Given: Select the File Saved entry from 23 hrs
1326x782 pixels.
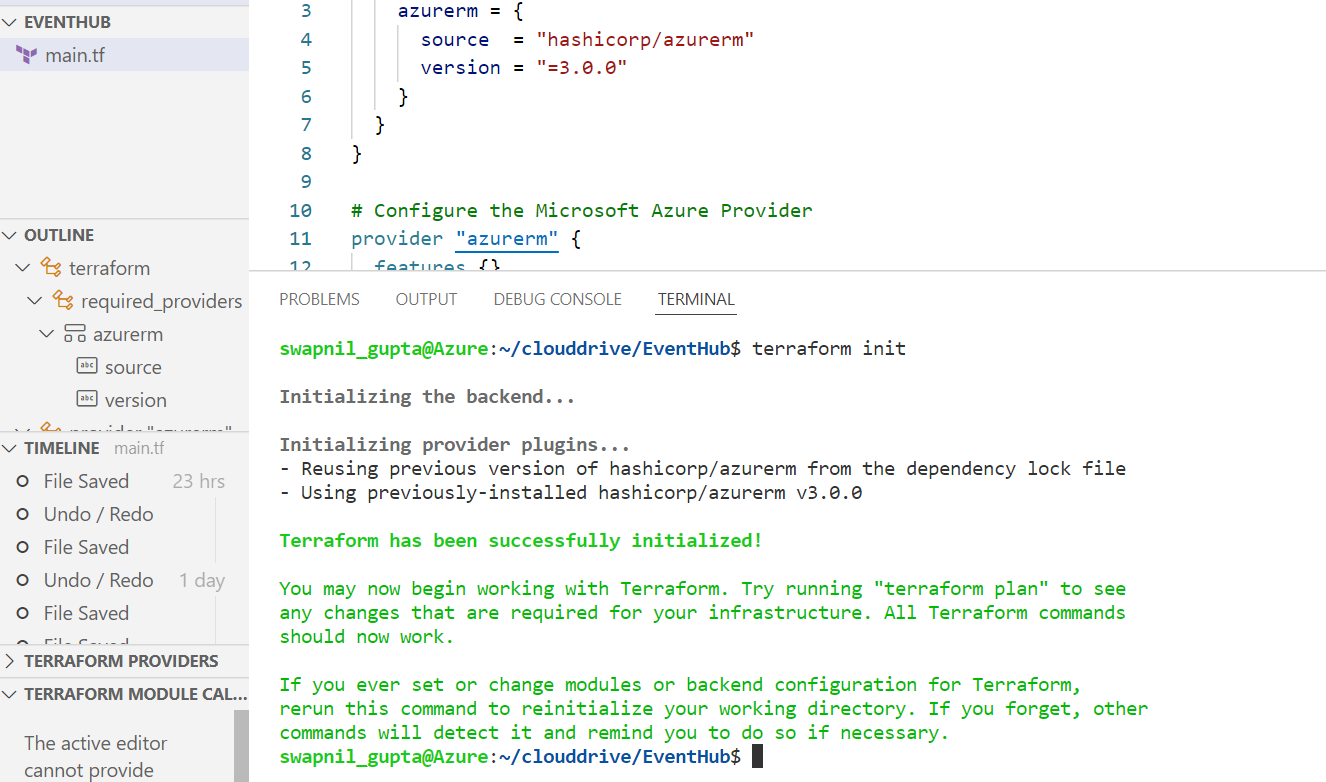Looking at the screenshot, I should 124,481.
